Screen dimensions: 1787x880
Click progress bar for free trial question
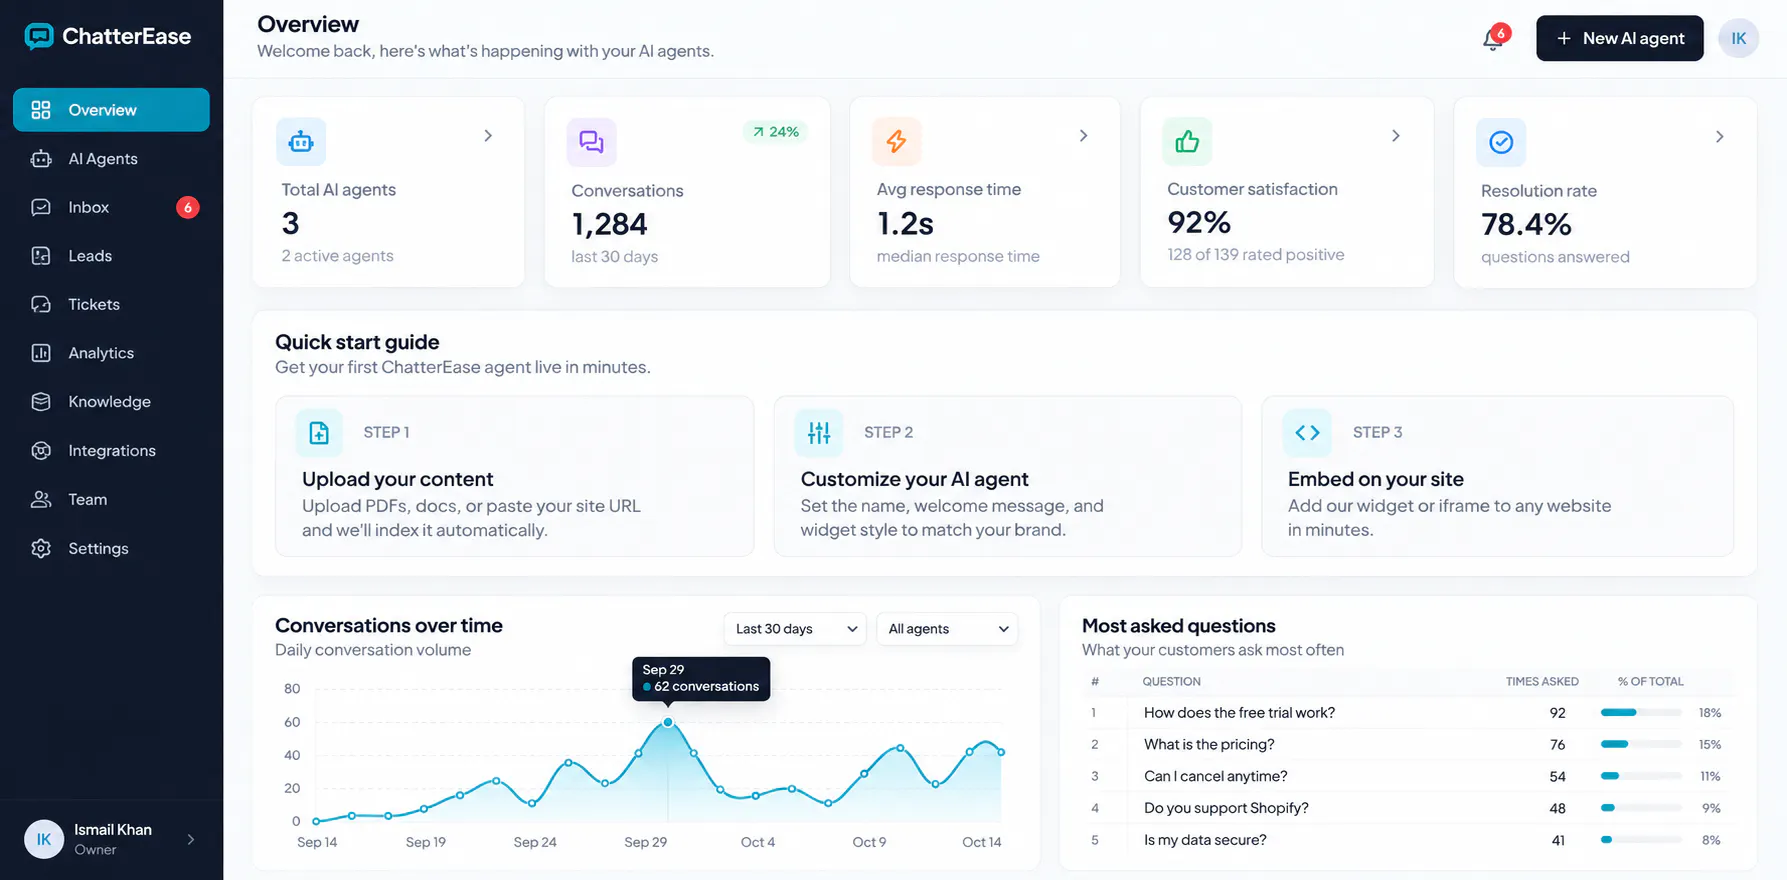[1641, 713]
